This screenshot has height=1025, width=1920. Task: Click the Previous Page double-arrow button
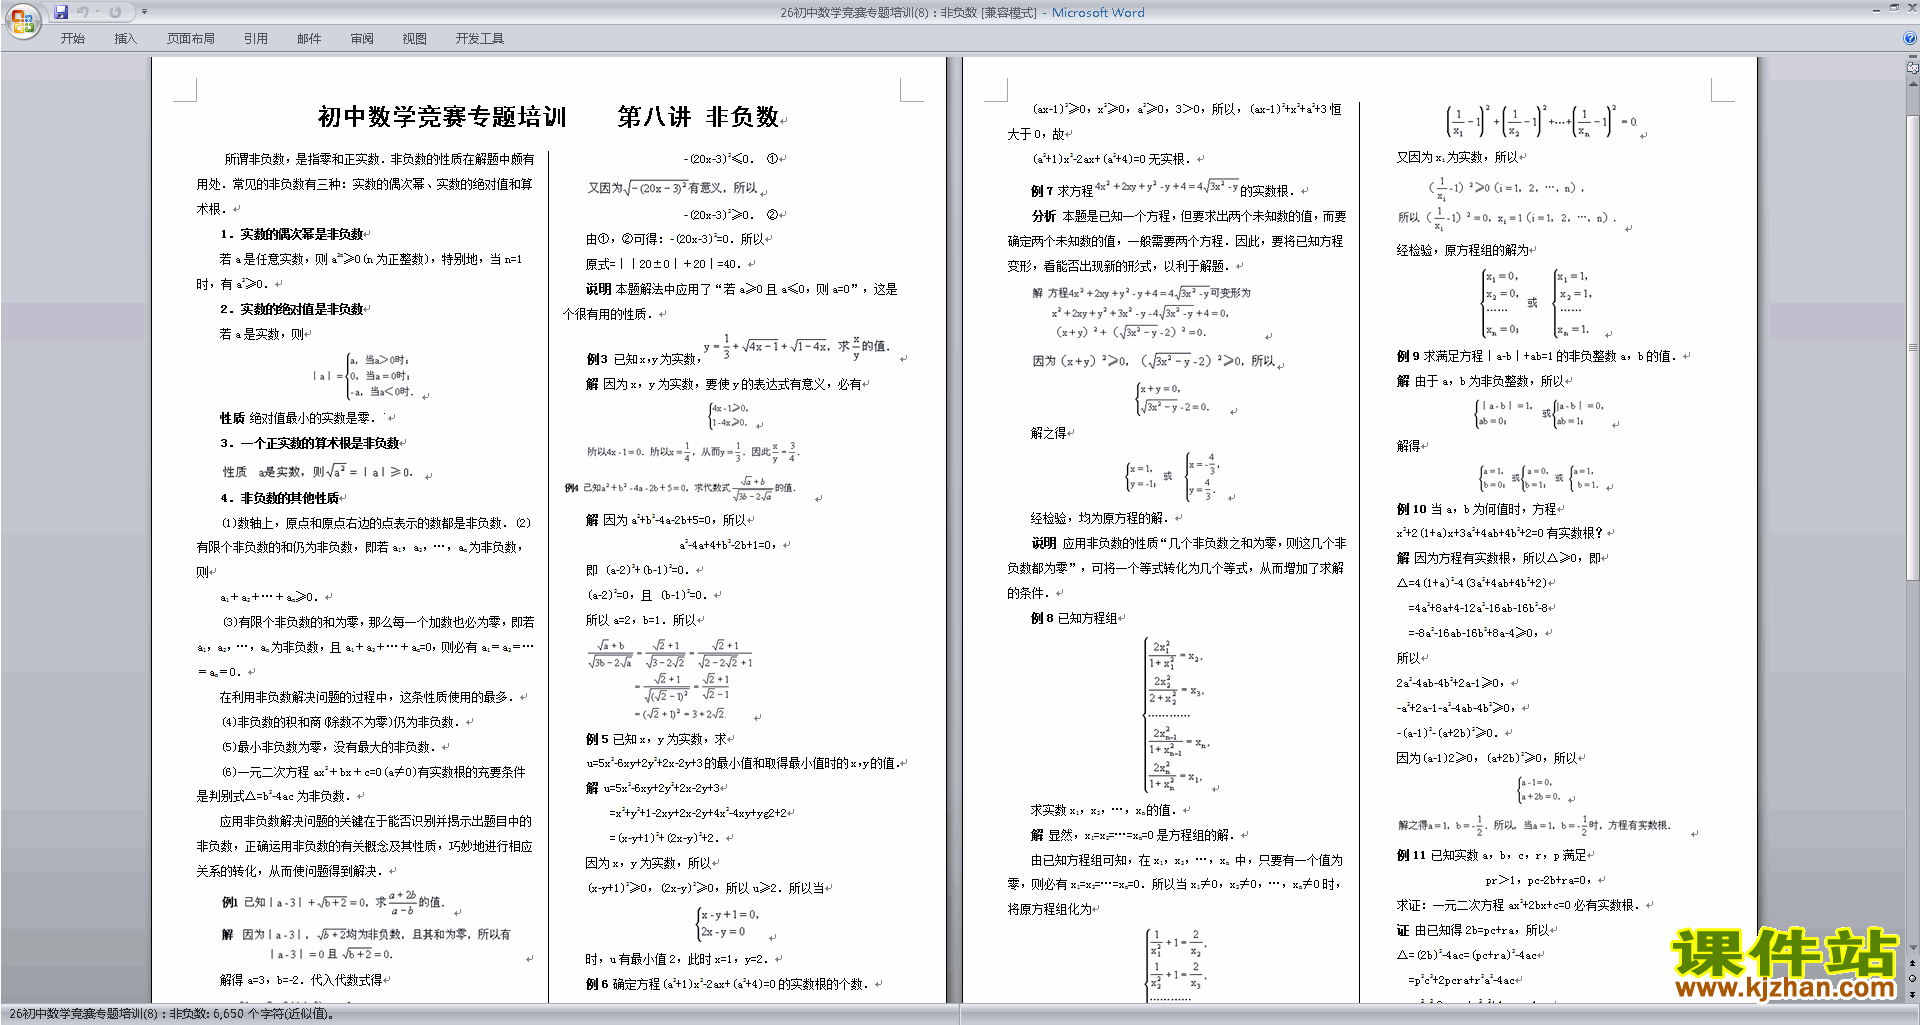coord(1913,964)
